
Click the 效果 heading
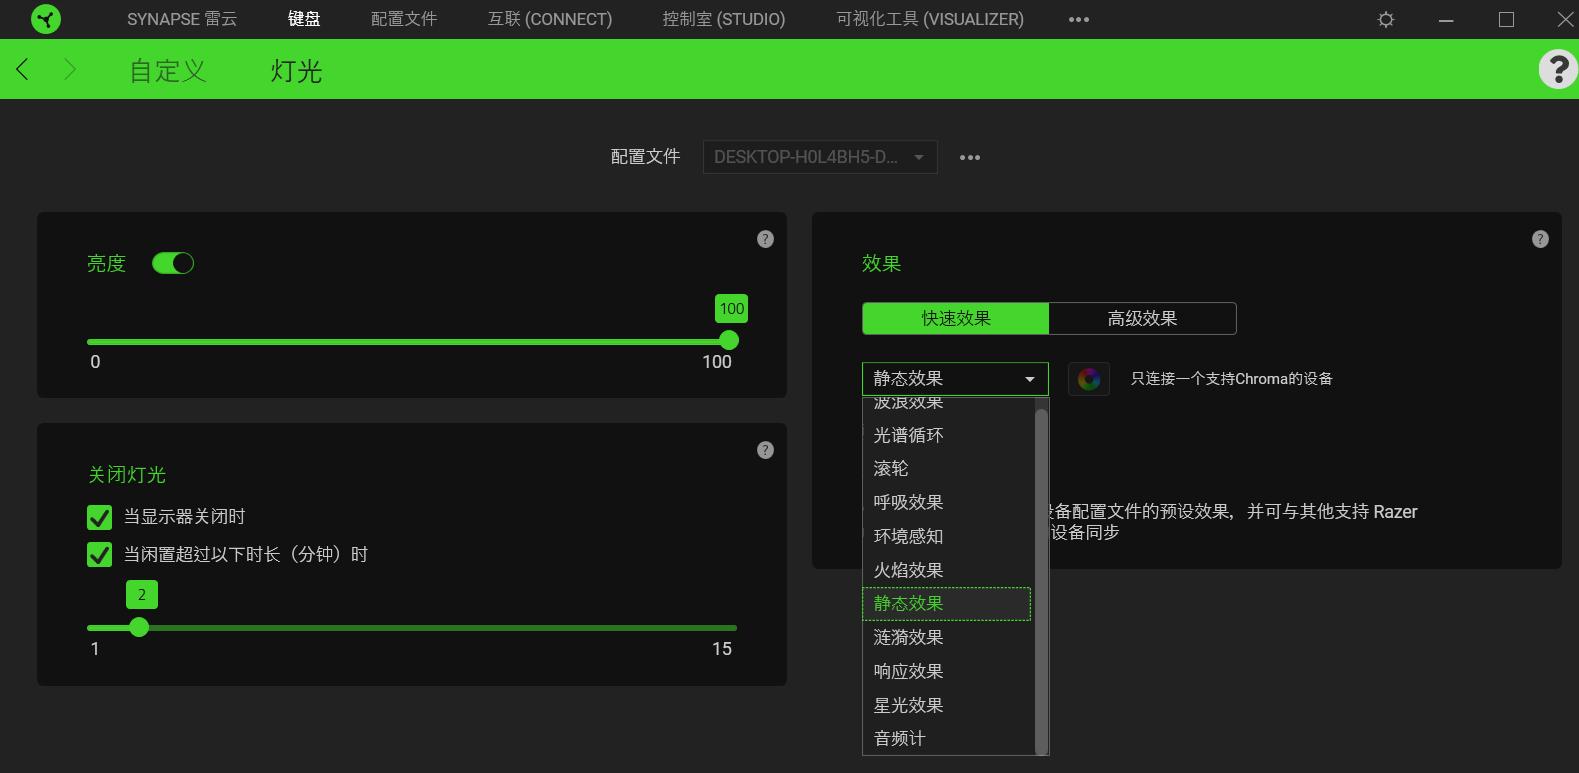(881, 263)
